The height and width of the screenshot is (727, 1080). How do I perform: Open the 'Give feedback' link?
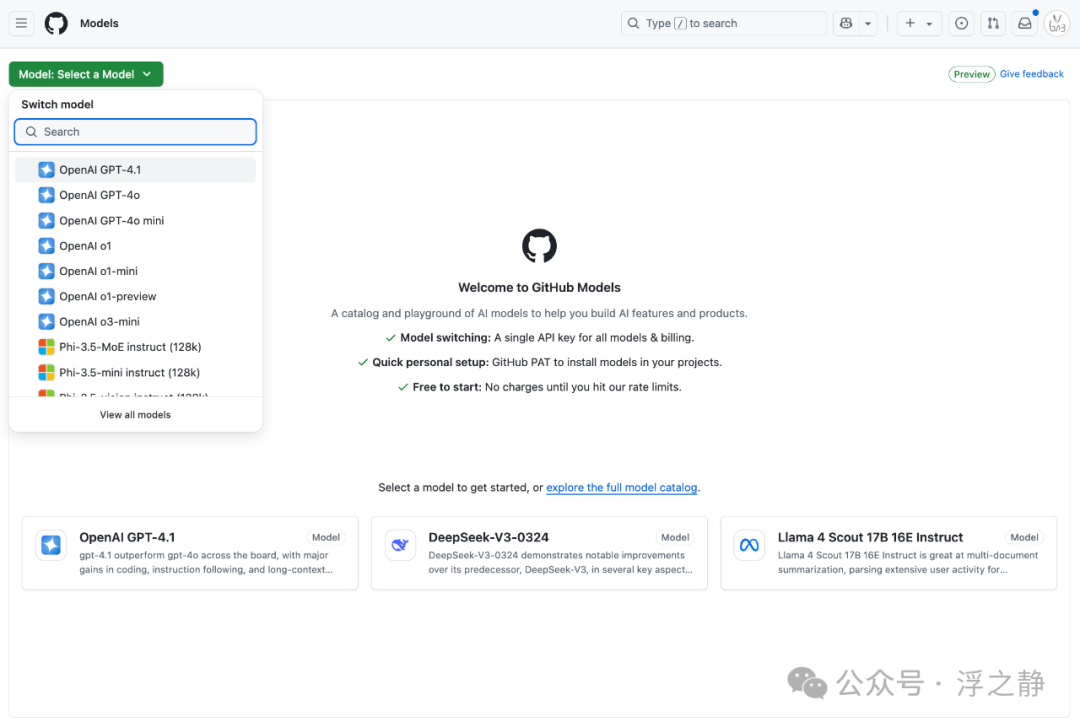(1031, 74)
